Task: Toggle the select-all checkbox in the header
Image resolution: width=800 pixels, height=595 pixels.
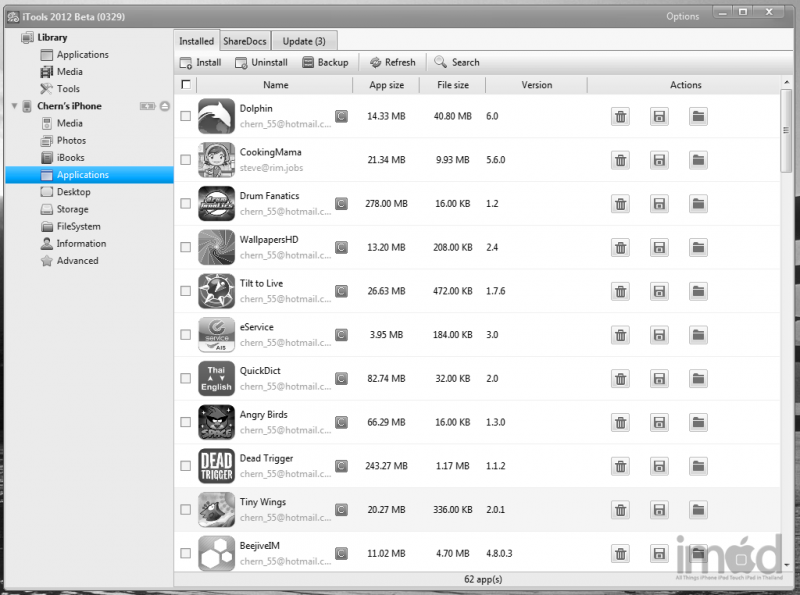Action: click(x=186, y=85)
